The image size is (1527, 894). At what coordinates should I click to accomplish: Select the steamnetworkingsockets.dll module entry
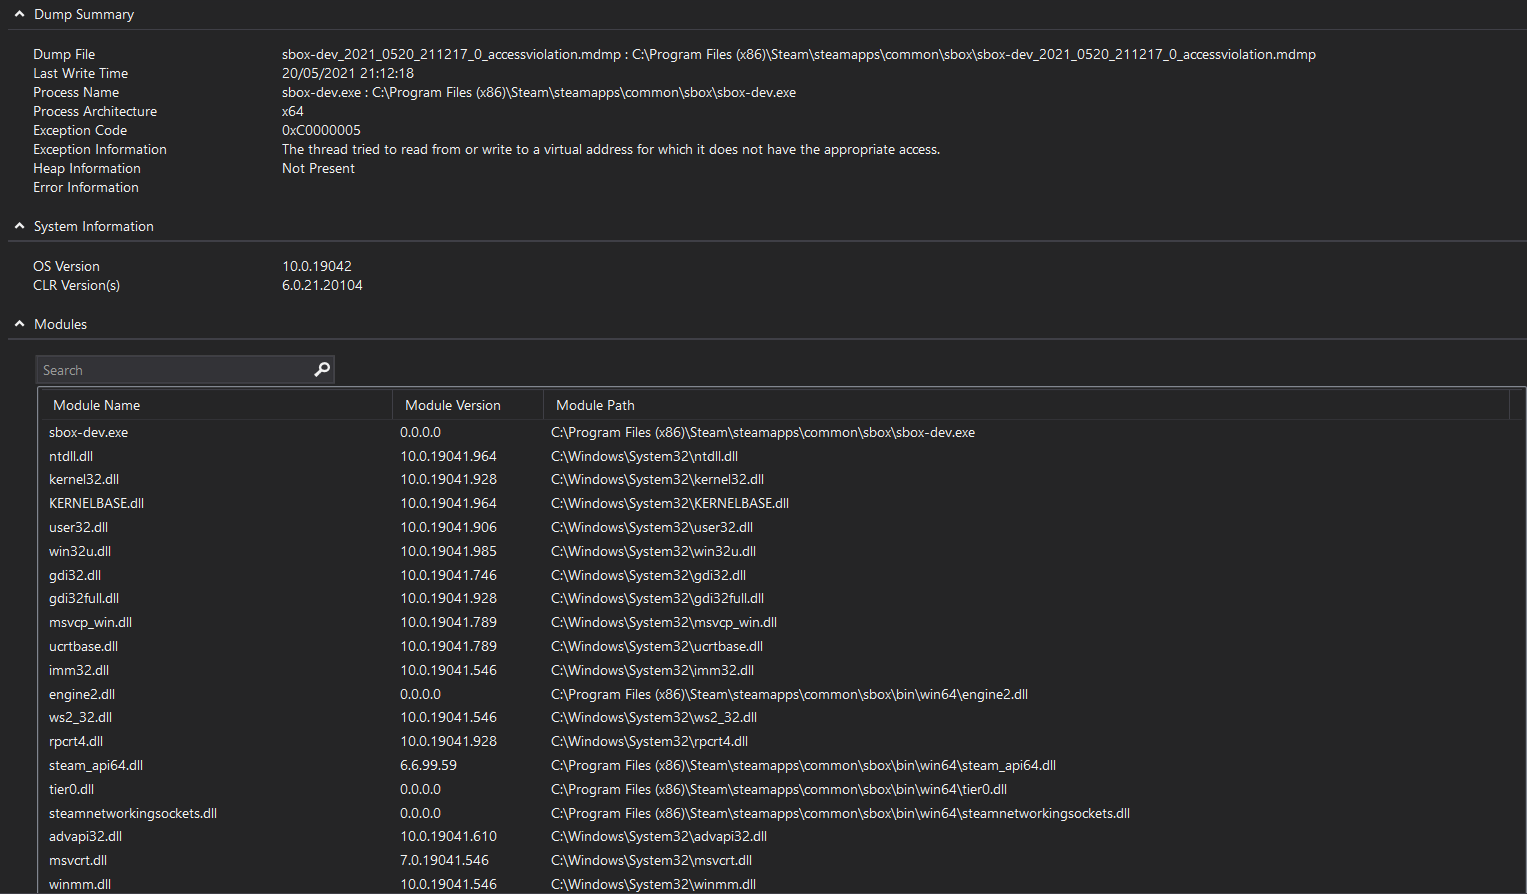(x=133, y=813)
